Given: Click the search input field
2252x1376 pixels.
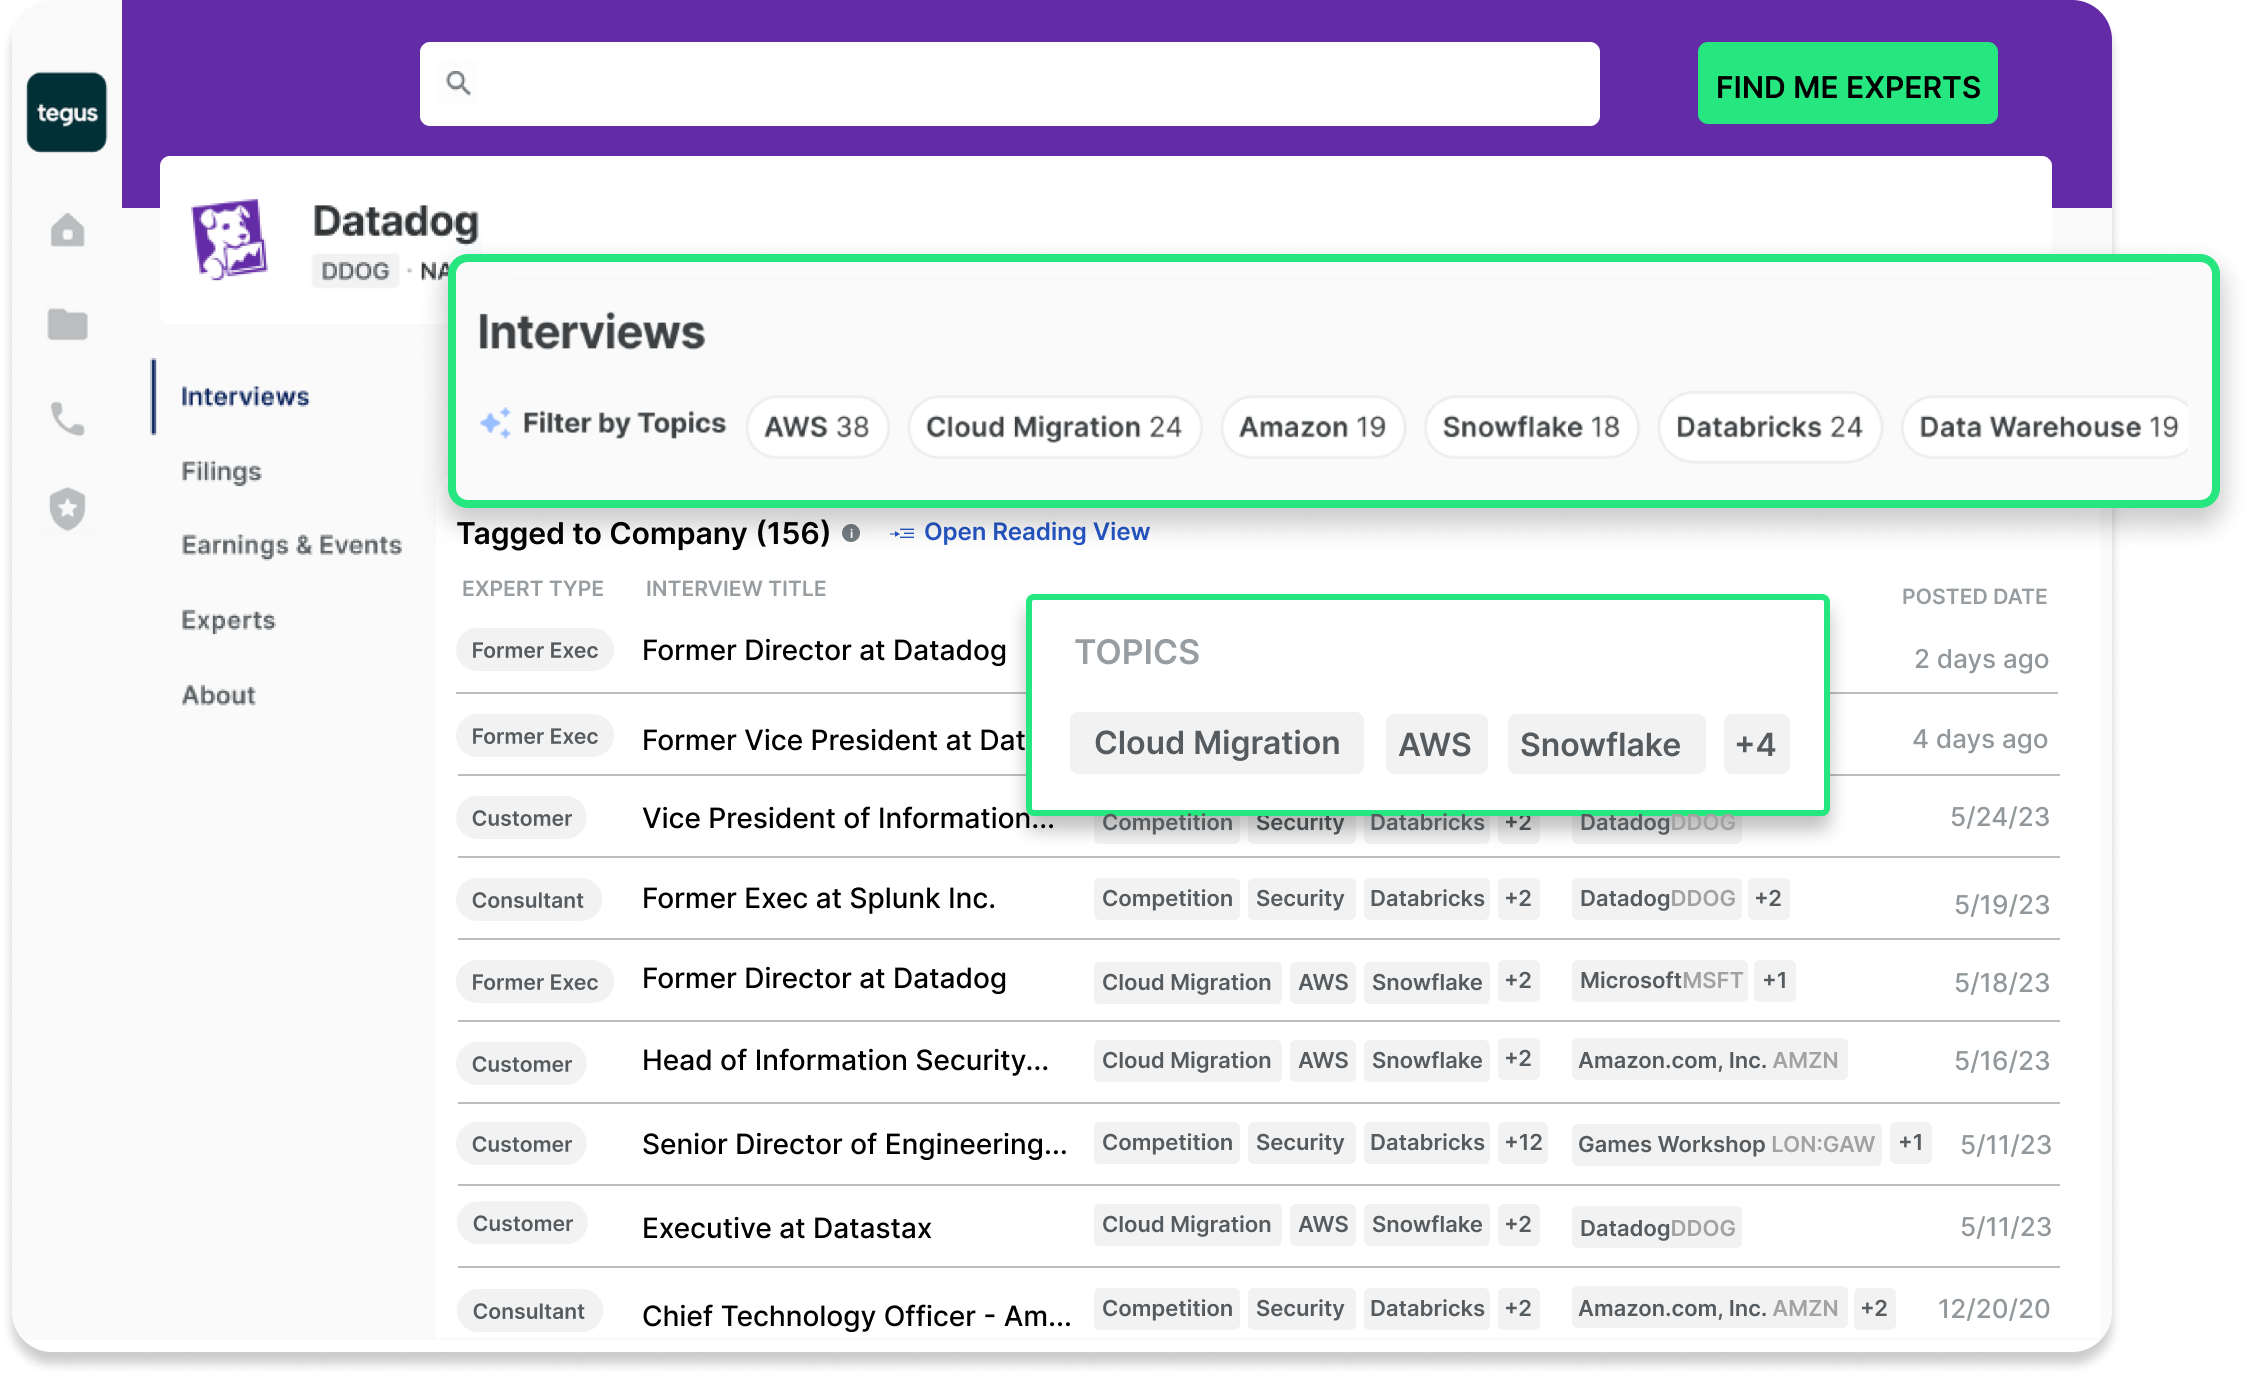Looking at the screenshot, I should (1009, 84).
